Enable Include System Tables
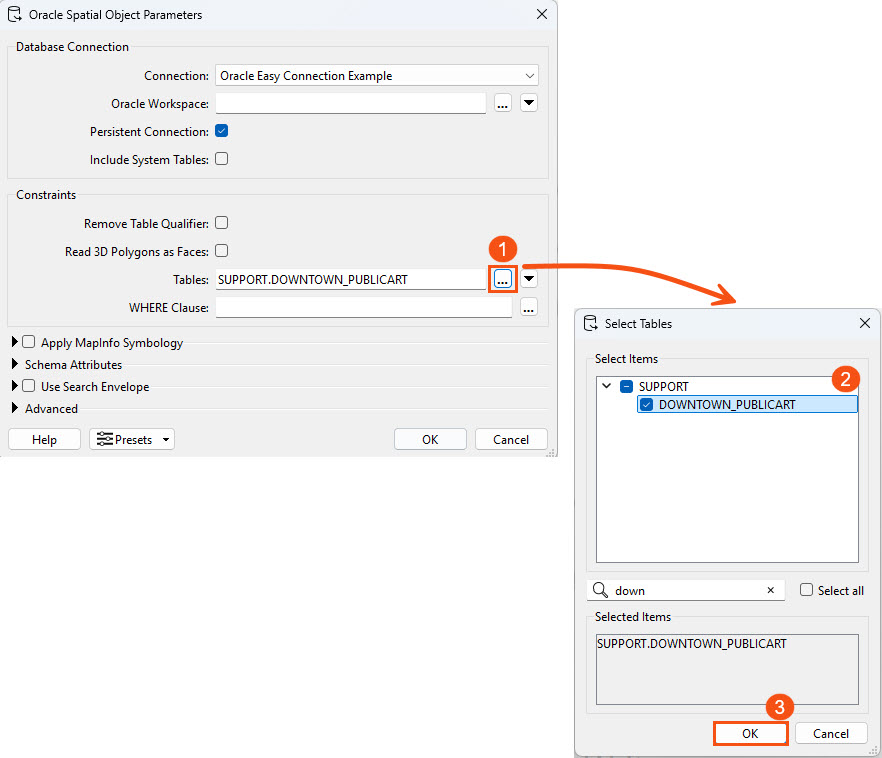Viewport: 882px width, 758px height. click(x=221, y=158)
